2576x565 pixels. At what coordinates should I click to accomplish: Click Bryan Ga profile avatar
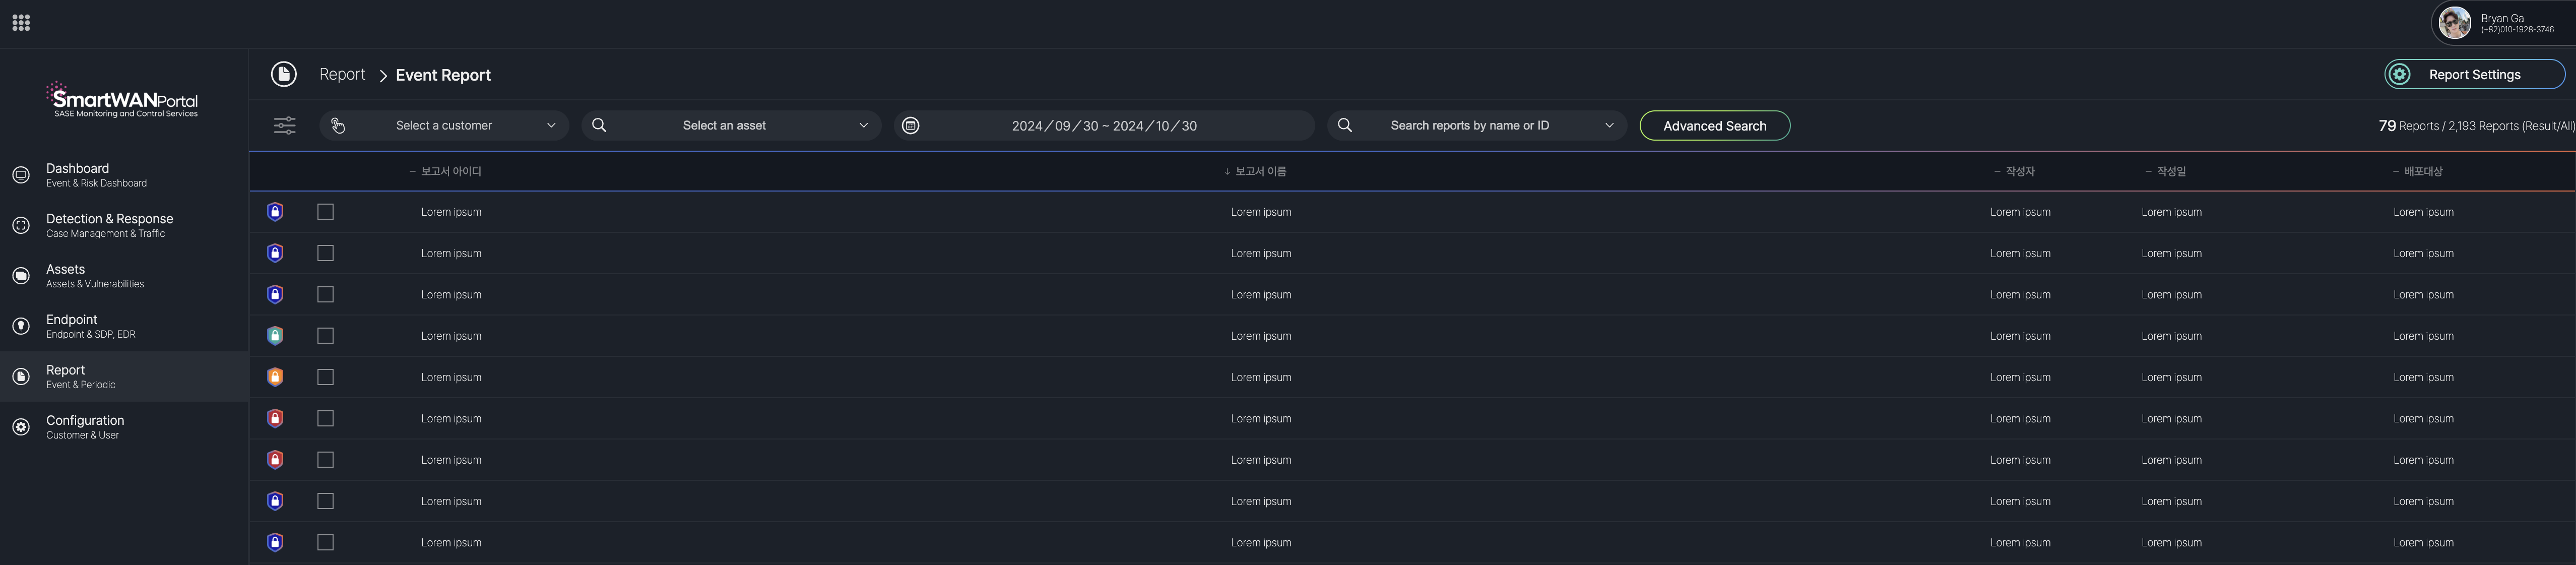coord(2454,23)
